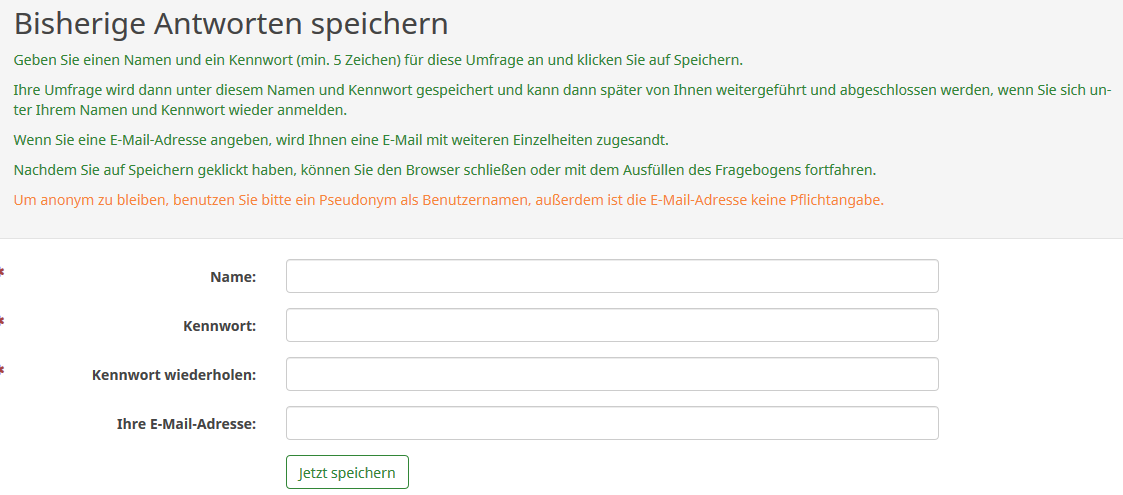1123x495 pixels.
Task: Click the red asterisk beside Name
Action: tap(3, 271)
